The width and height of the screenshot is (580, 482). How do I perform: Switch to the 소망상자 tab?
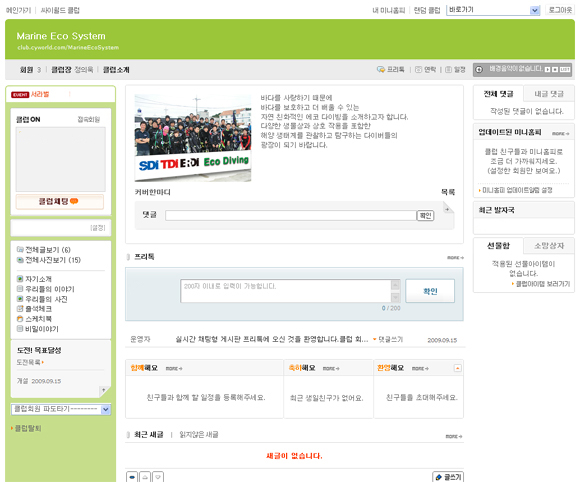click(549, 246)
